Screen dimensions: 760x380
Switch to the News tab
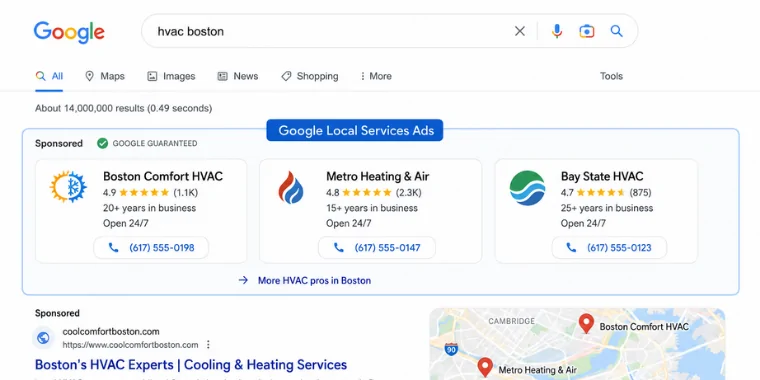click(238, 76)
